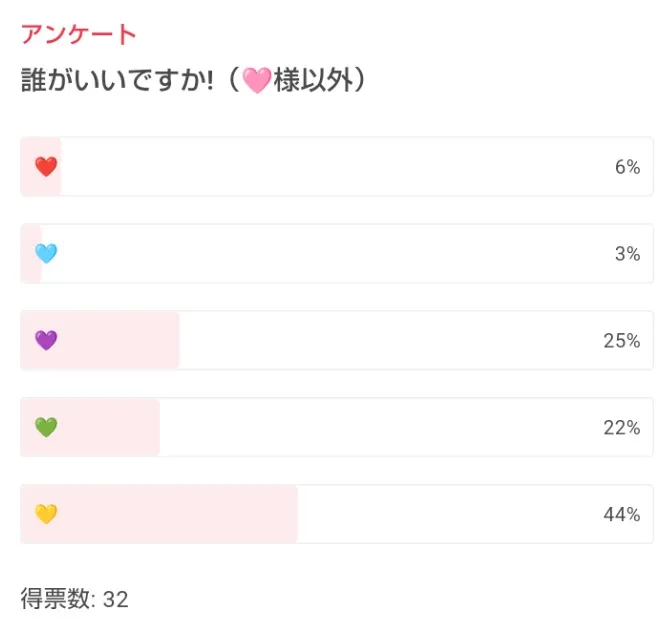Click the pink filled bar of yellow heart
Viewport: 671px width, 639px height.
(159, 514)
